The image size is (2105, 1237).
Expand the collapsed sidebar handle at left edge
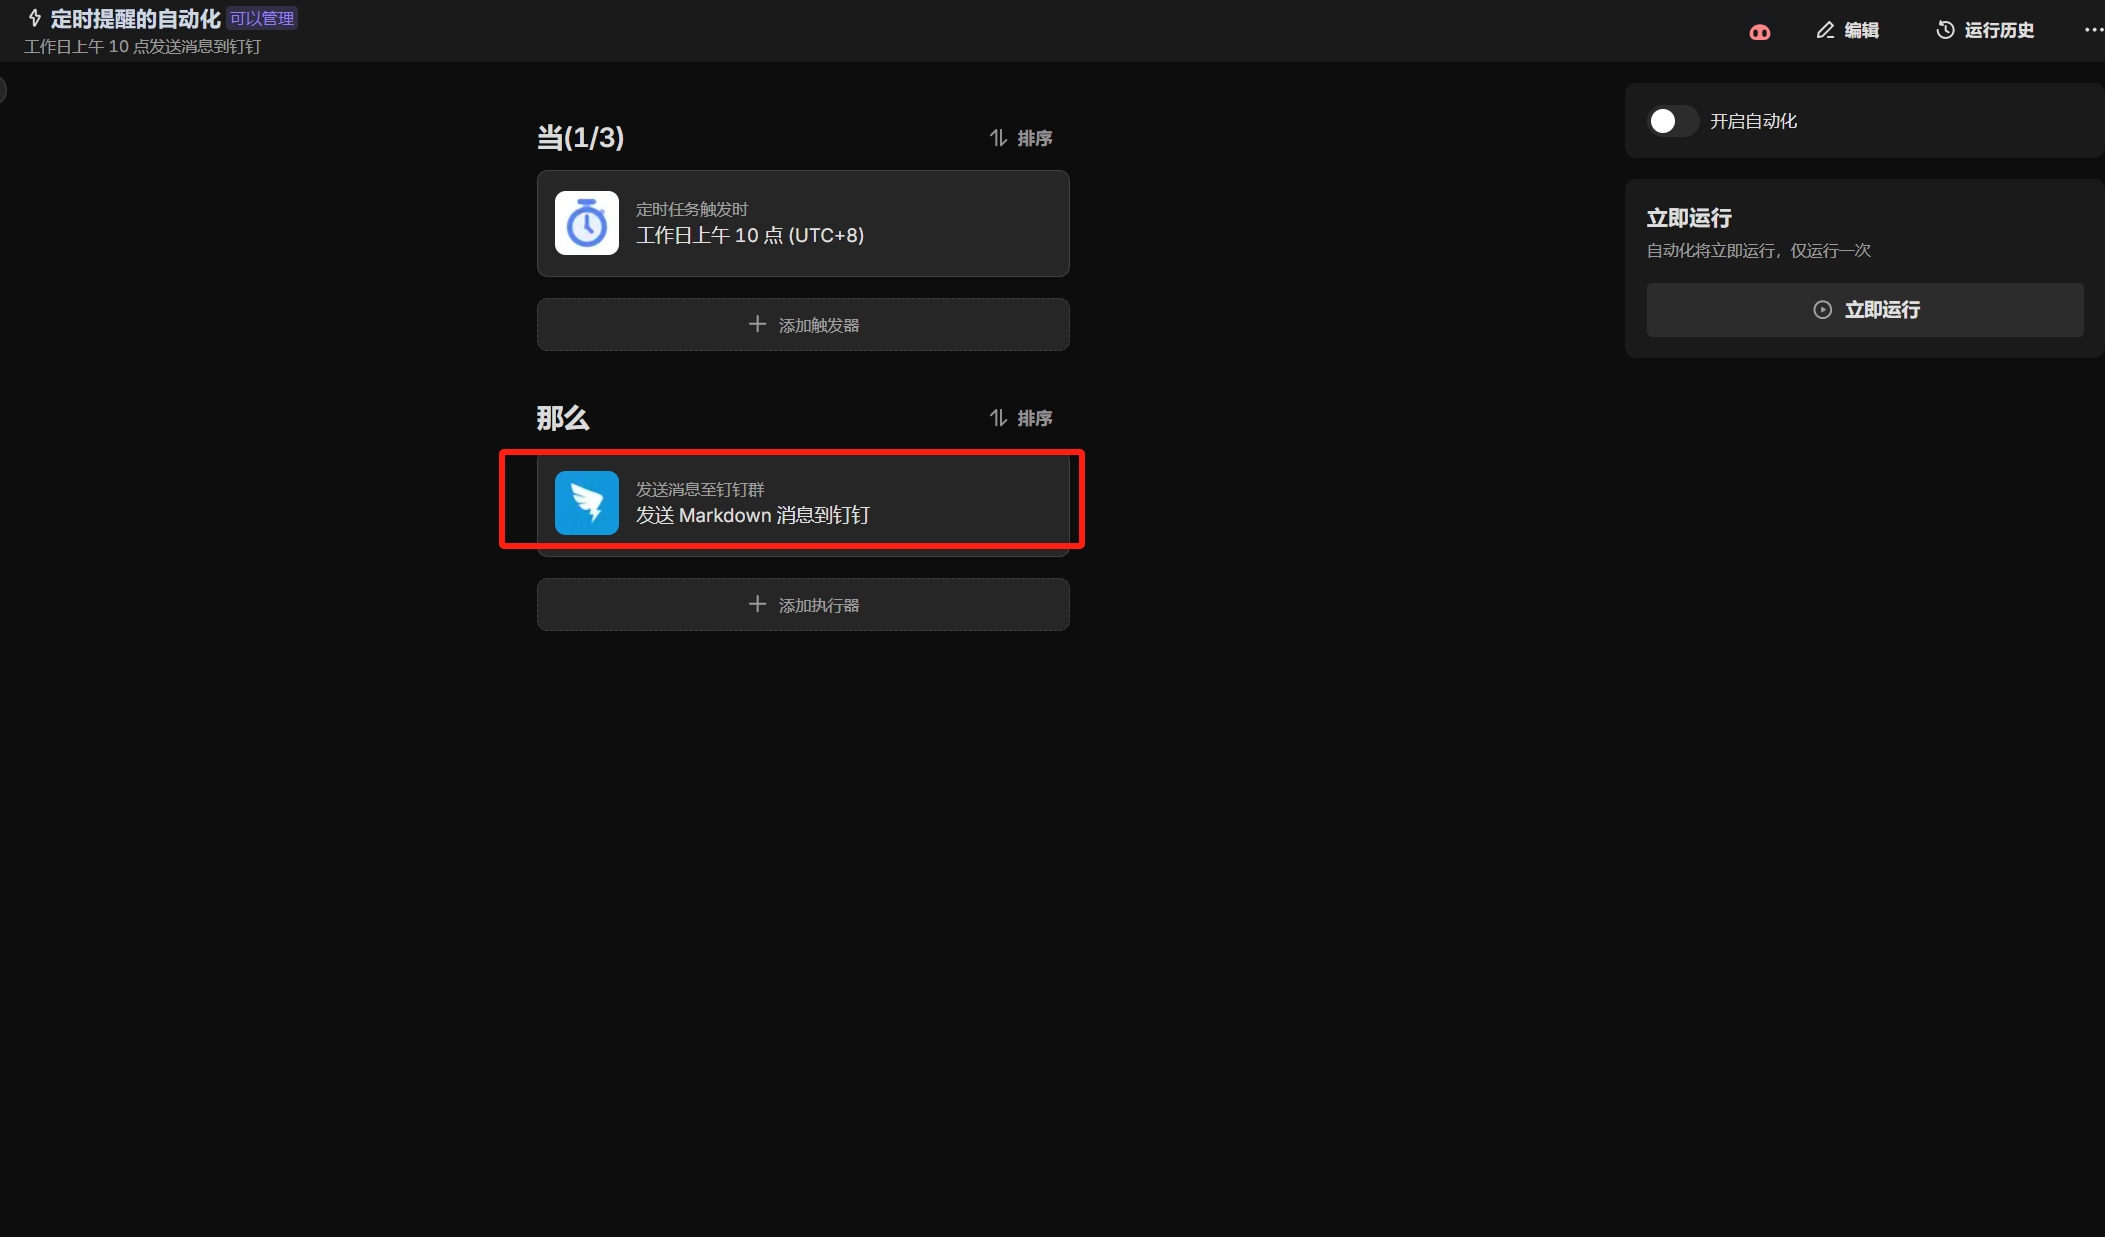point(3,90)
